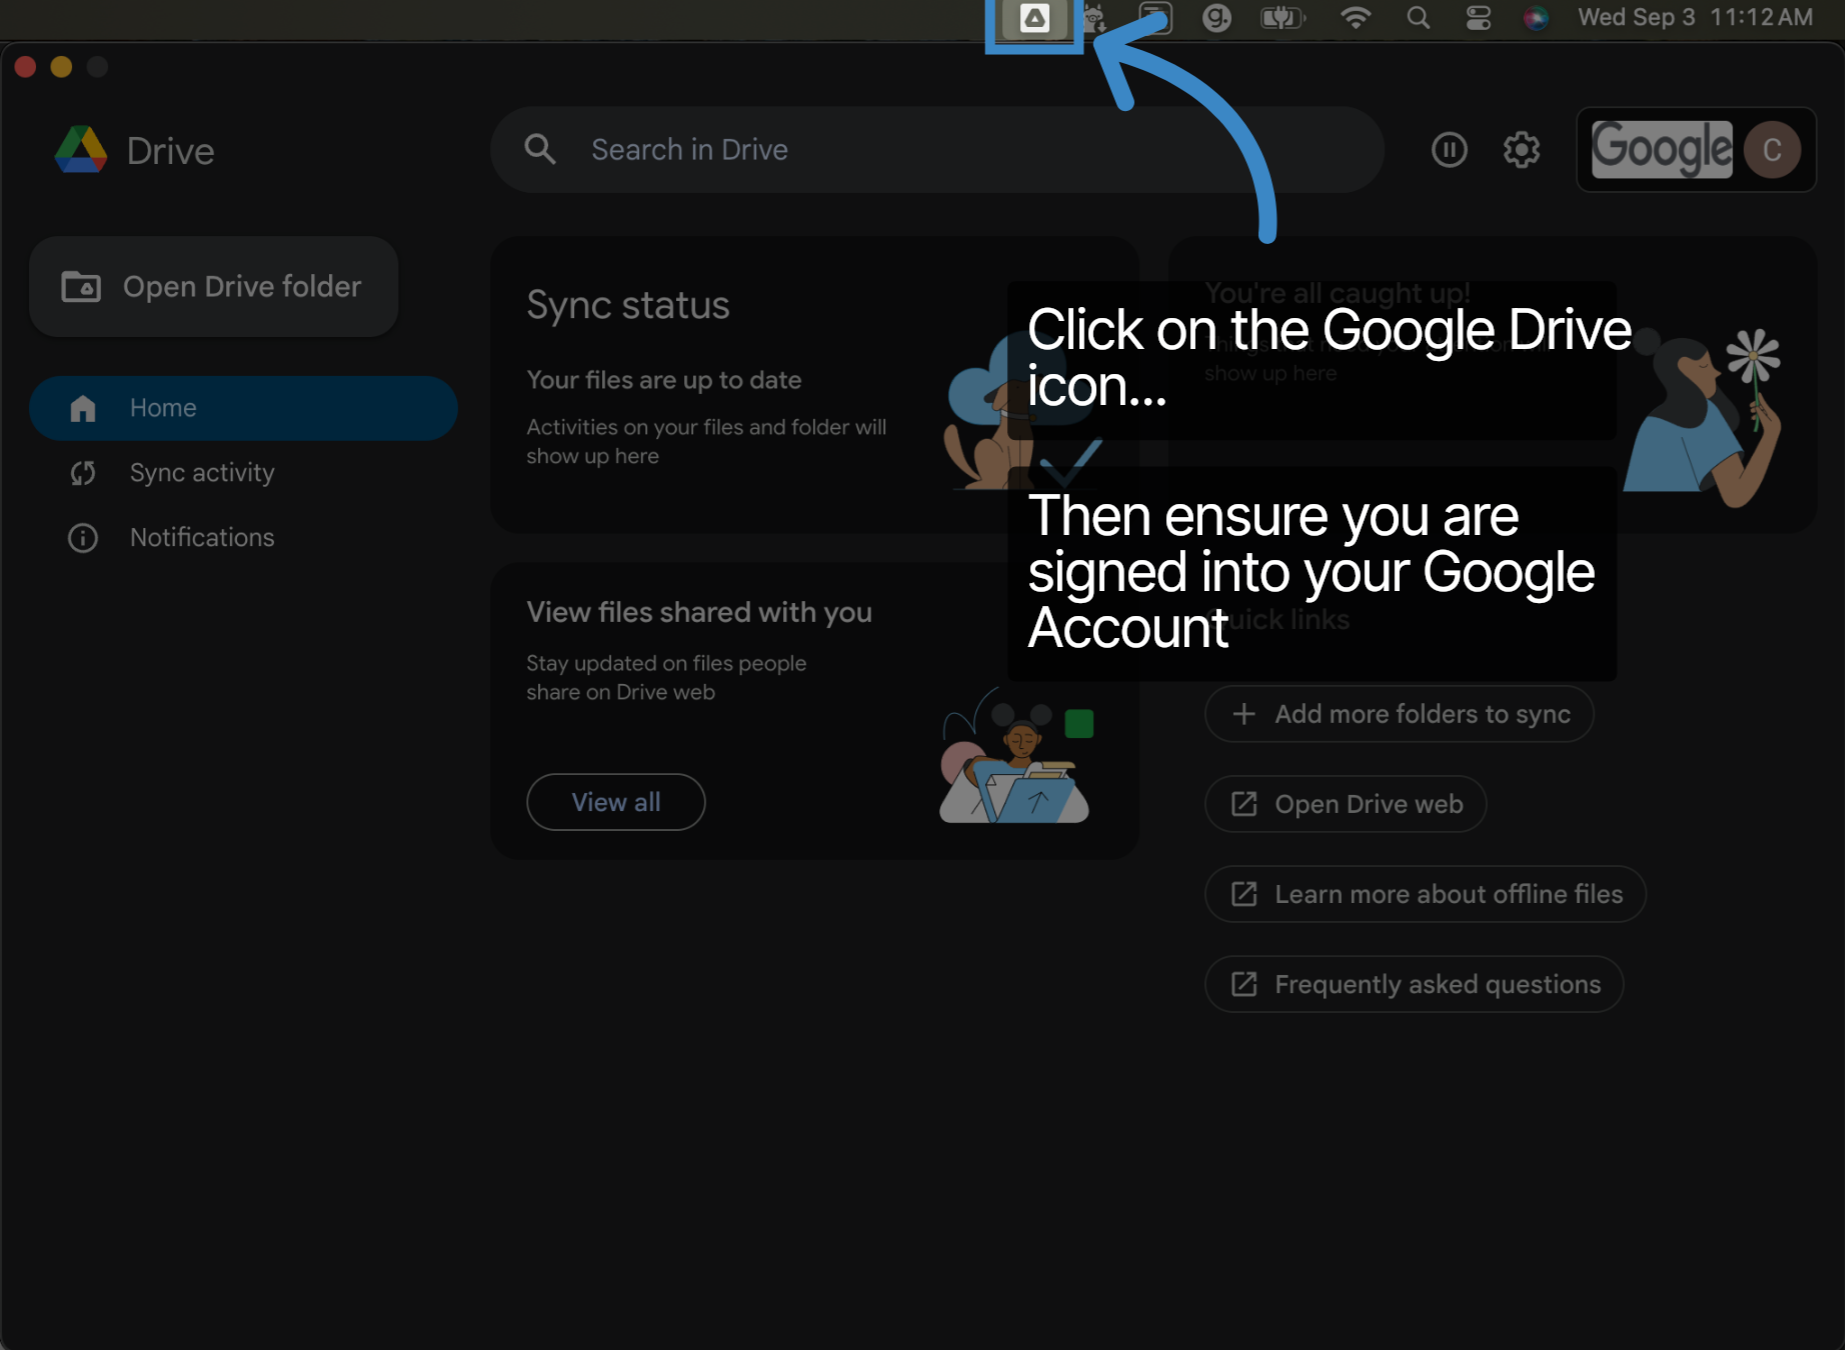Click the info icon beside Notifications
This screenshot has width=1845, height=1350.
point(83,538)
